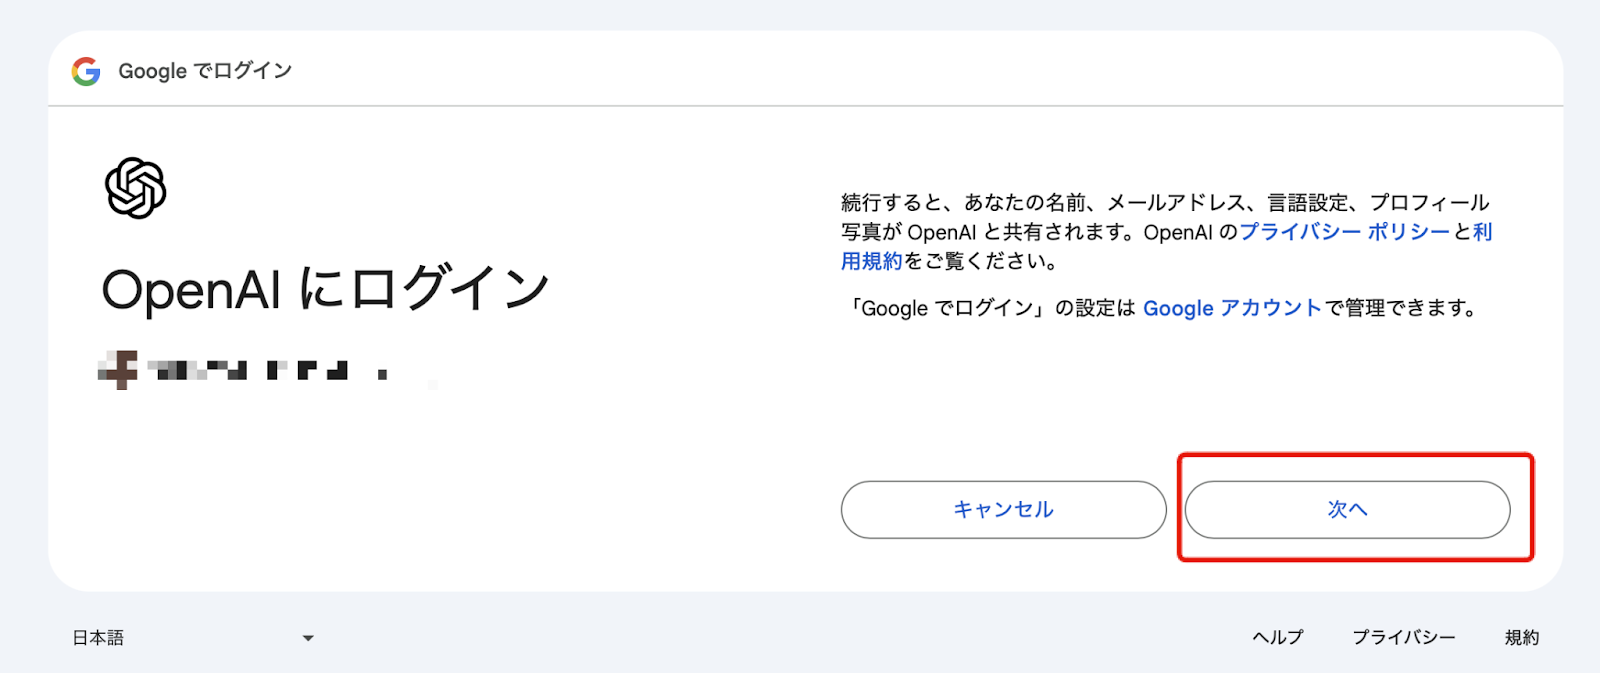Click the '続行すると' consent paragraph
Screen dimensions: 1600x673
[x=1166, y=232]
